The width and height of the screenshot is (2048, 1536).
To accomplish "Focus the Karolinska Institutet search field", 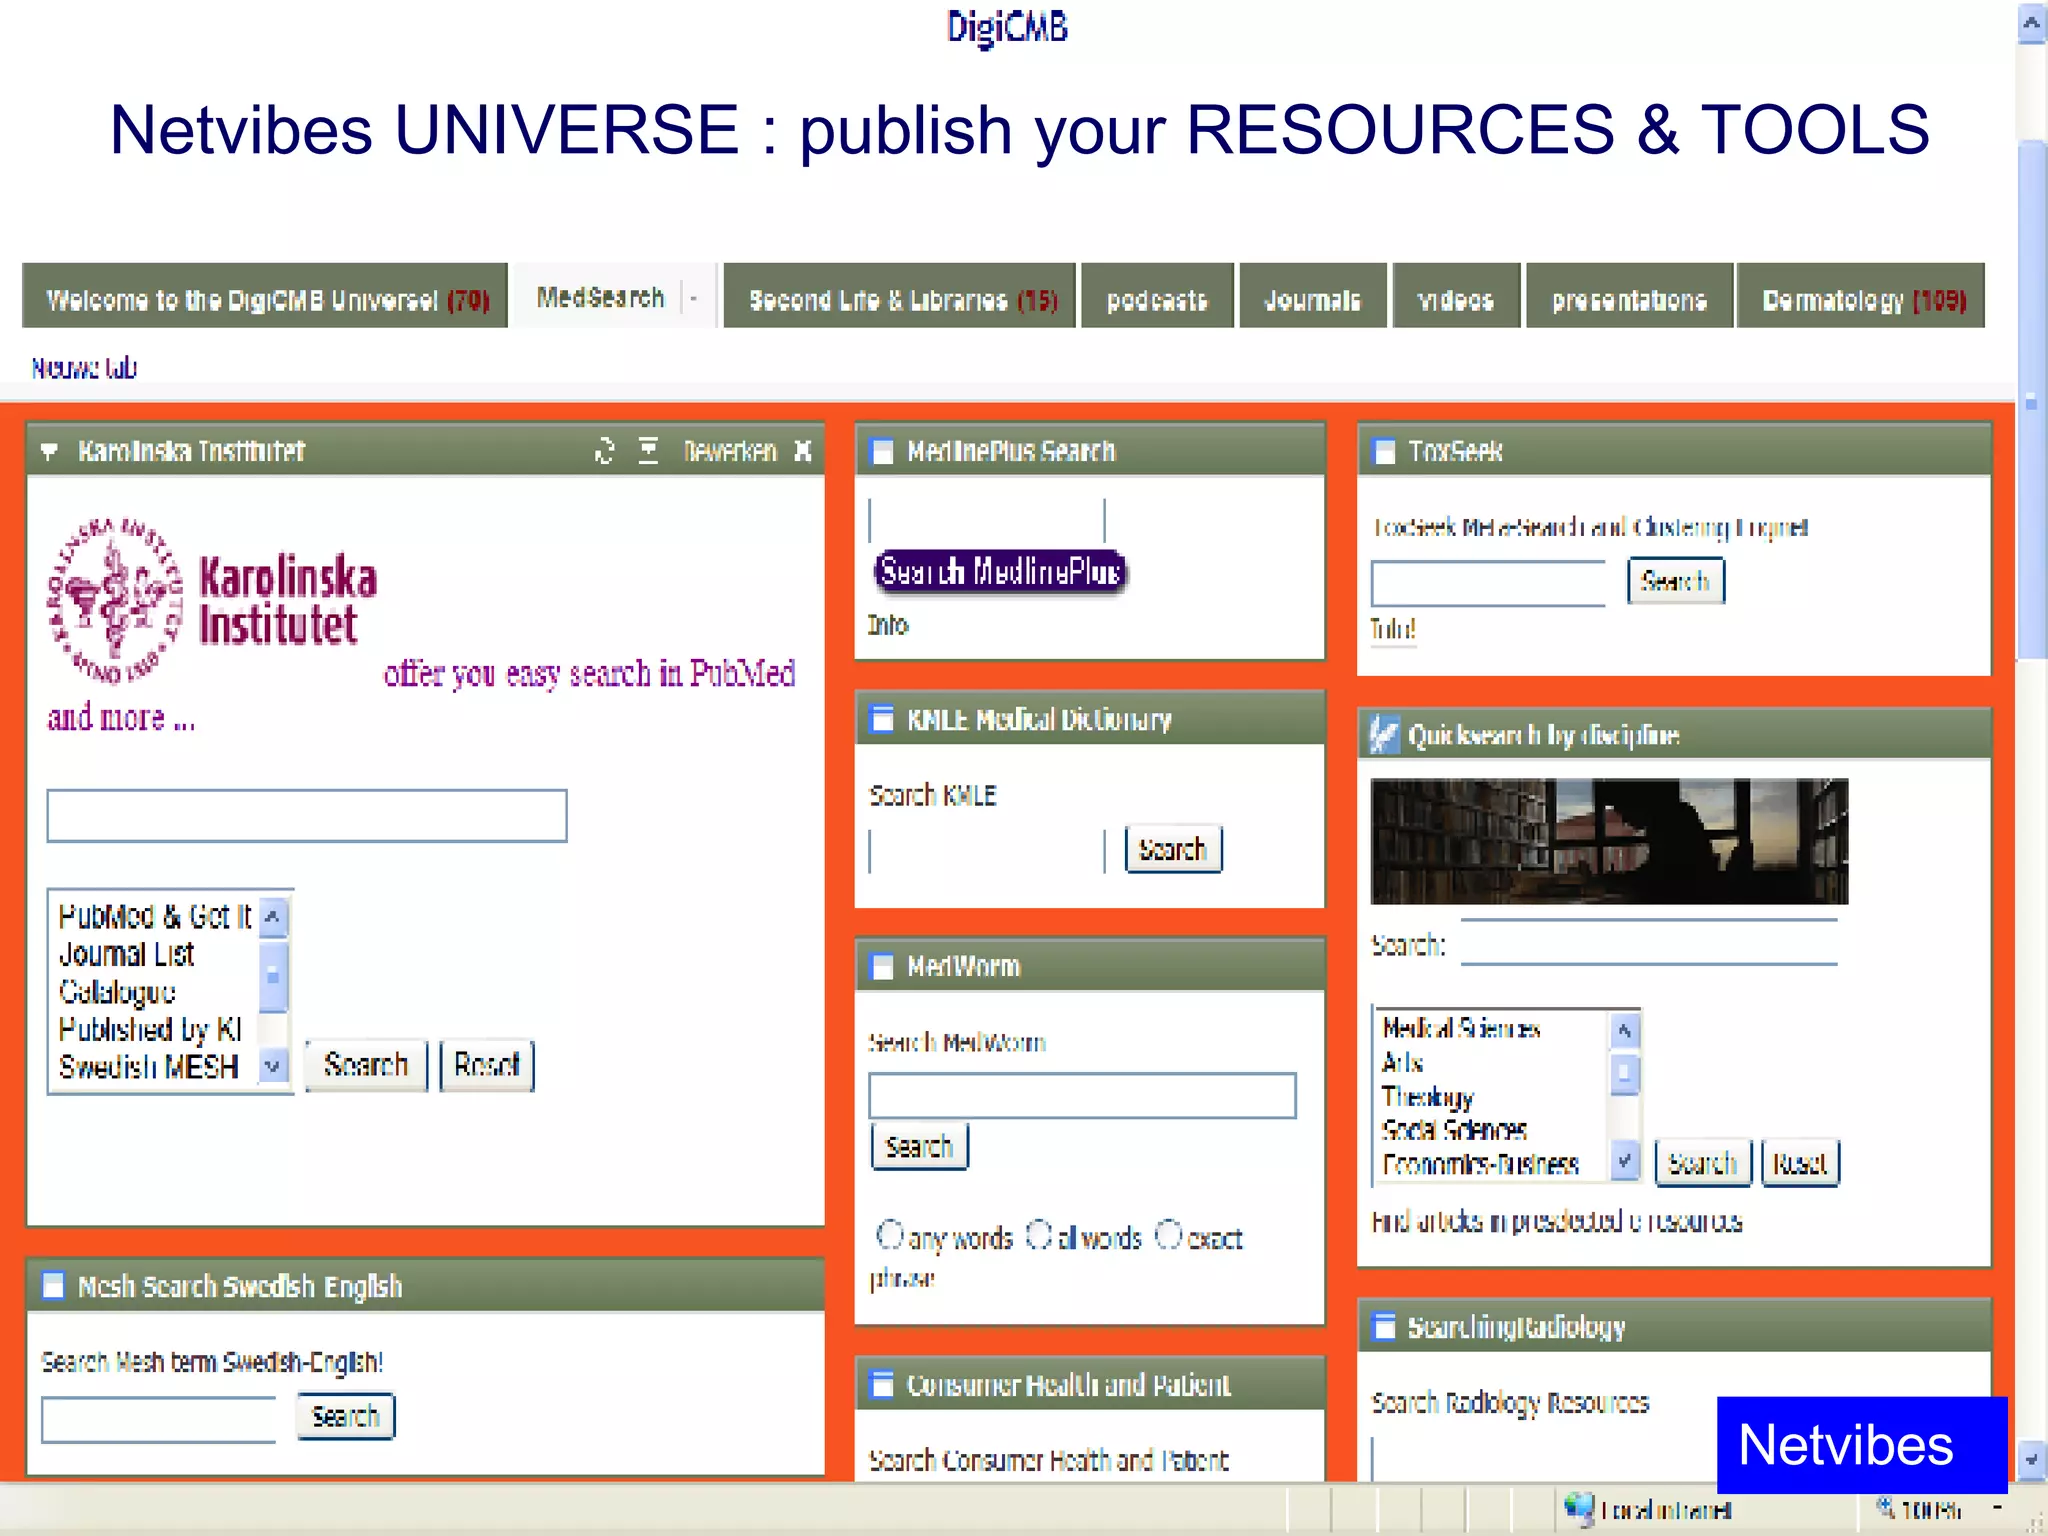I will (307, 816).
